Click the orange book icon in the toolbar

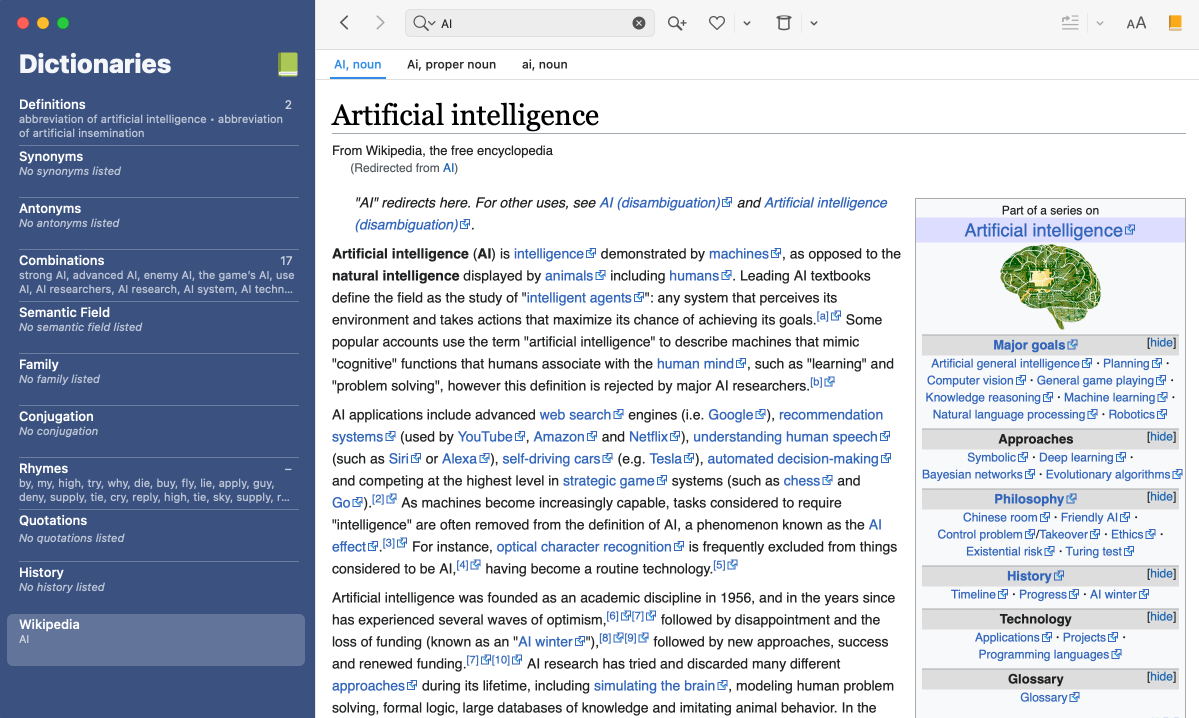click(1174, 23)
